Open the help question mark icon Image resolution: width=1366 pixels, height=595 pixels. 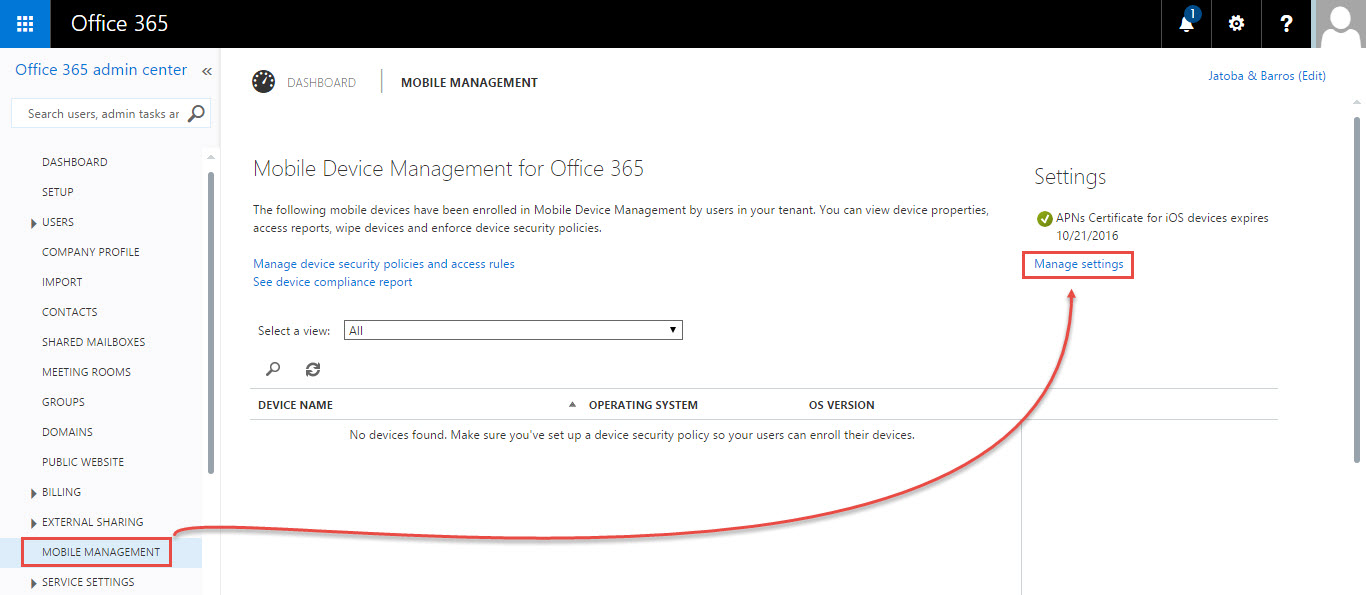(1286, 23)
